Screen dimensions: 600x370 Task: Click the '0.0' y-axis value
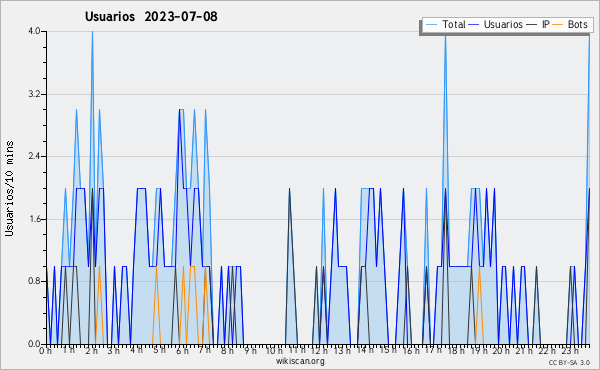[34, 344]
